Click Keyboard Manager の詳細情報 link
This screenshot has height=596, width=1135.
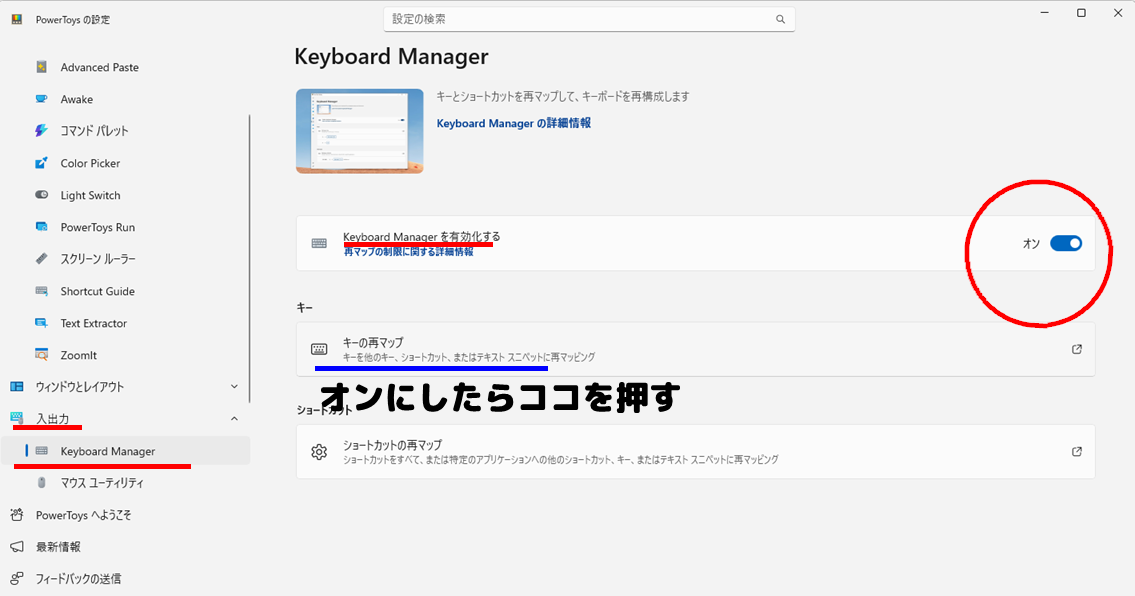pyautogui.click(x=513, y=123)
